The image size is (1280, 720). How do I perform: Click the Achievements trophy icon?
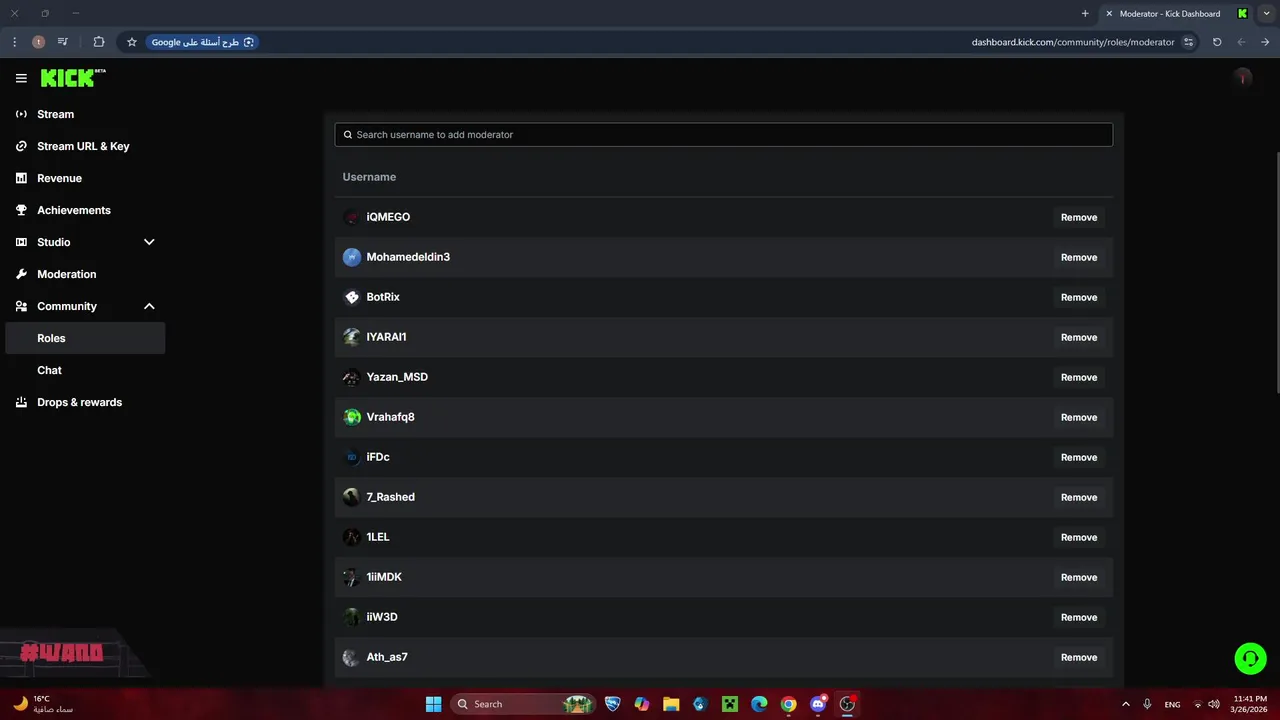click(x=21, y=210)
